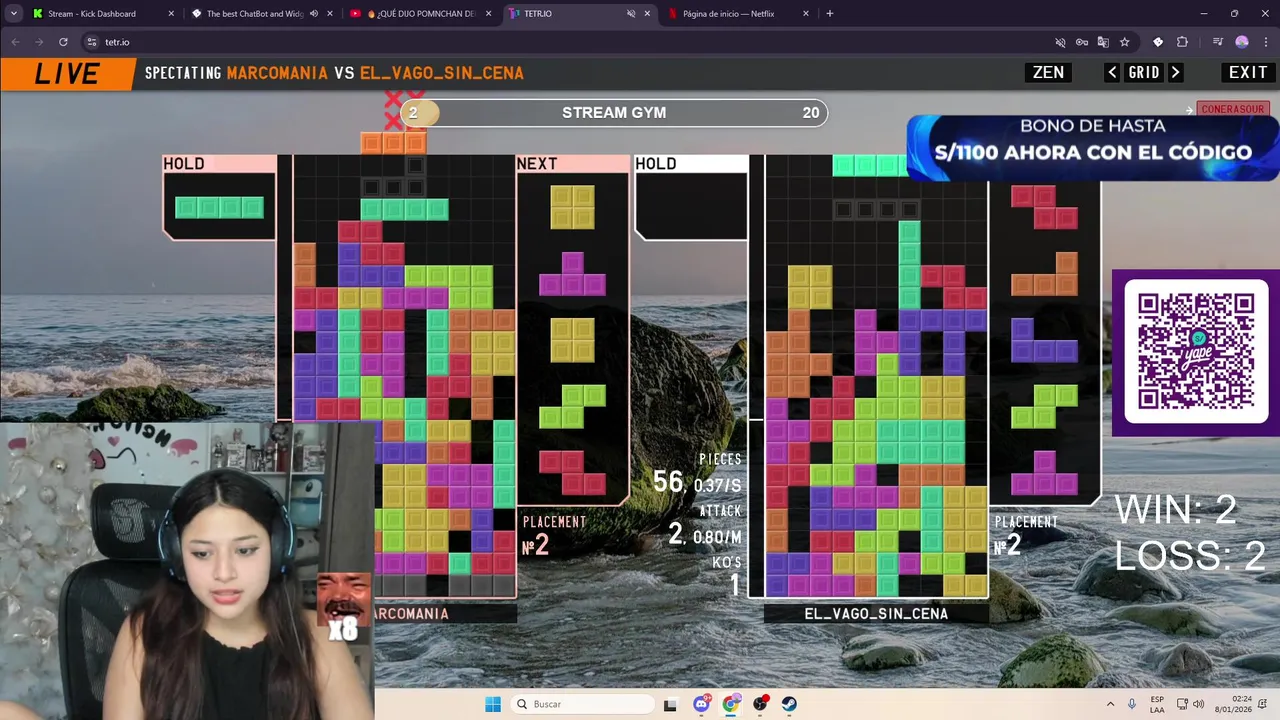Screen dimensions: 1280x720
Task: Open the ¿QUÉ DIJO POMNCHAN YouTube tab
Action: click(x=420, y=14)
